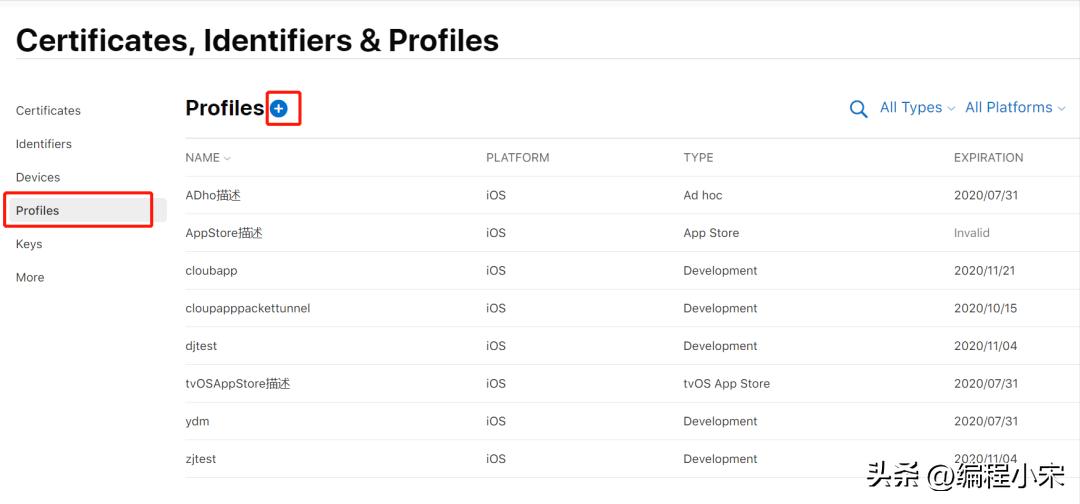Select the ydm profile row

pos(197,422)
